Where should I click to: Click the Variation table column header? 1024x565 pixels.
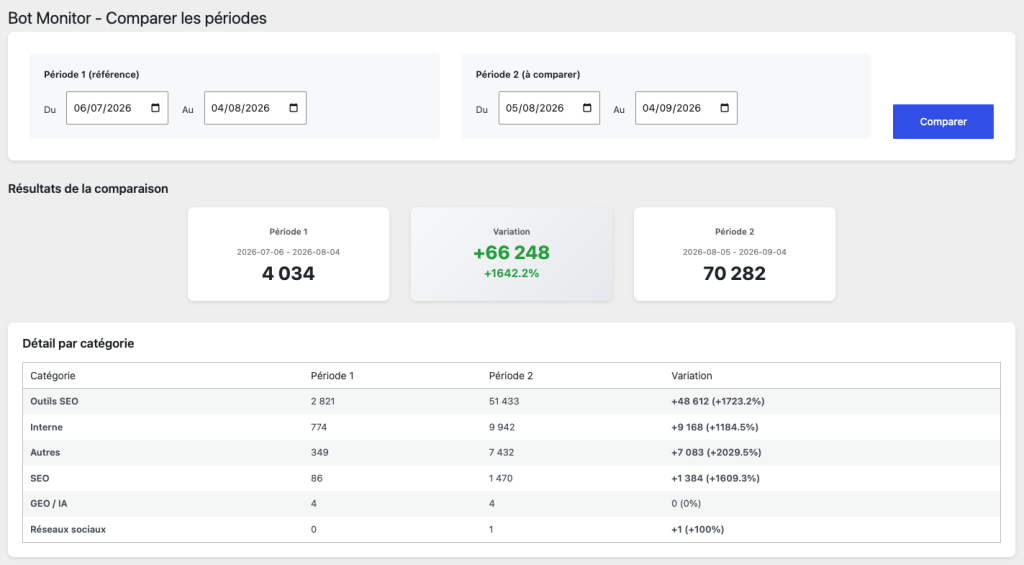pyautogui.click(x=692, y=376)
